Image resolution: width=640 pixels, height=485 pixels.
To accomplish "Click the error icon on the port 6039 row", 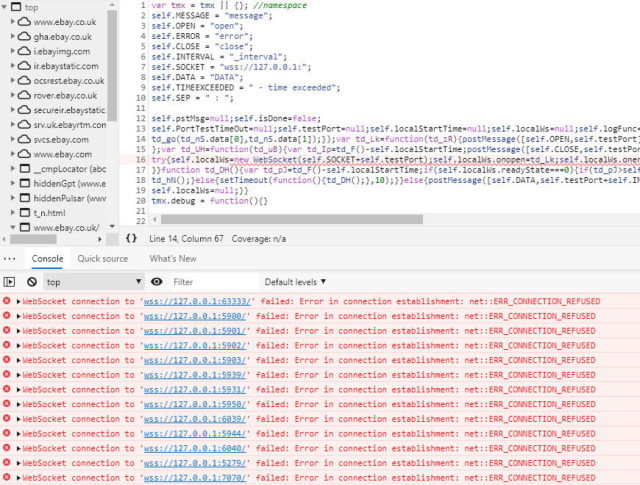I will (7, 418).
